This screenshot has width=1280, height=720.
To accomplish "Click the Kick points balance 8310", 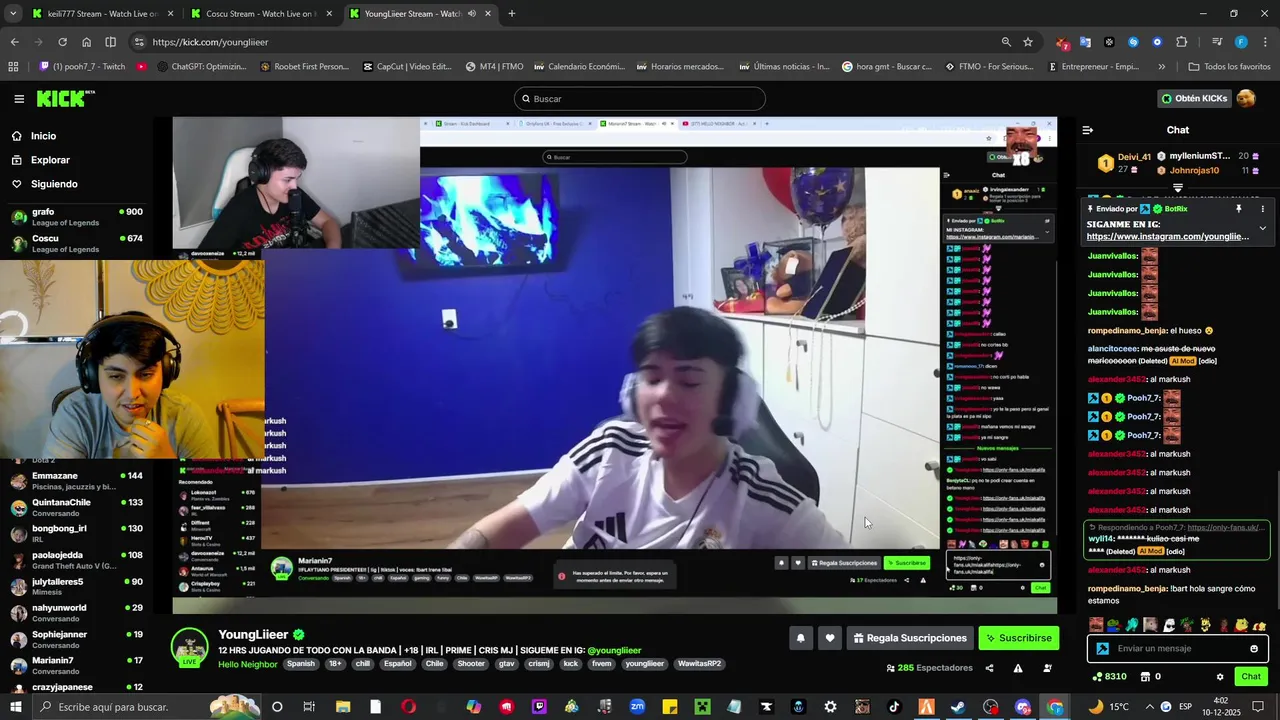I will 1109,677.
